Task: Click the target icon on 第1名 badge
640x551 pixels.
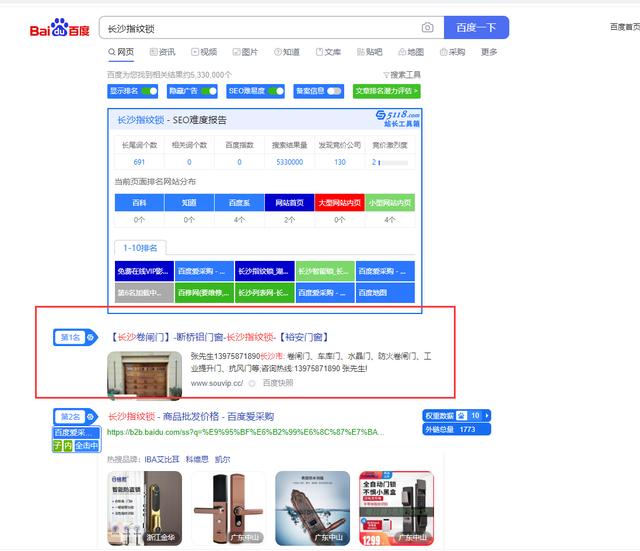Action: 91,337
